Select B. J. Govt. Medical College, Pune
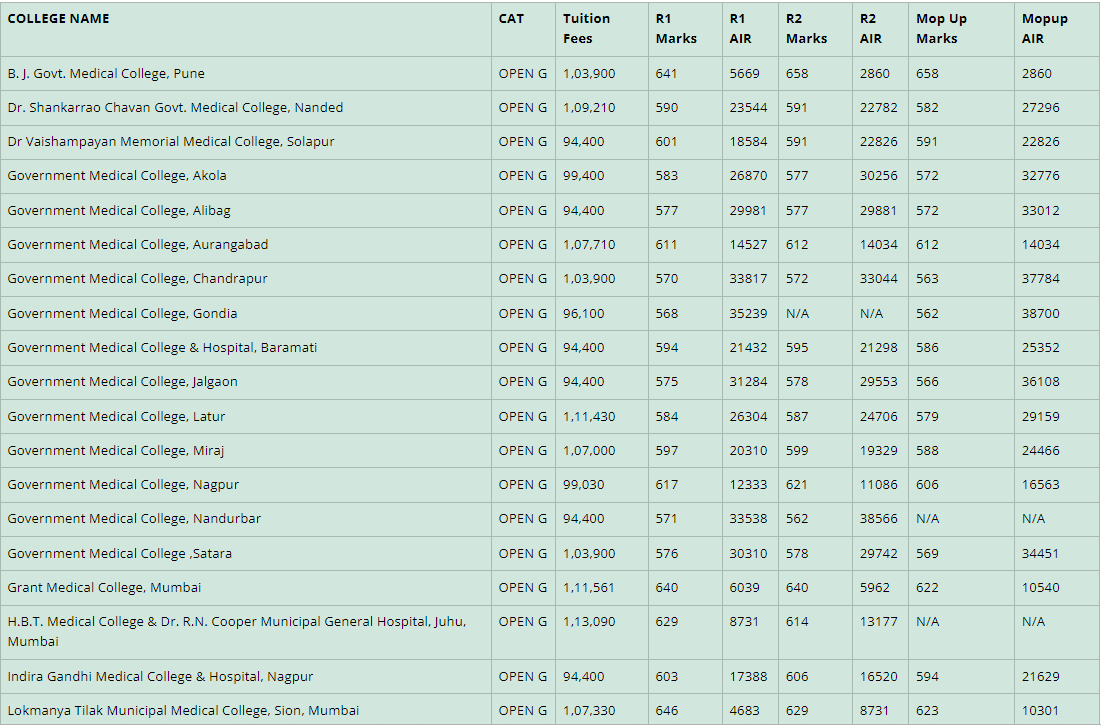This screenshot has width=1101, height=725. pyautogui.click(x=106, y=73)
